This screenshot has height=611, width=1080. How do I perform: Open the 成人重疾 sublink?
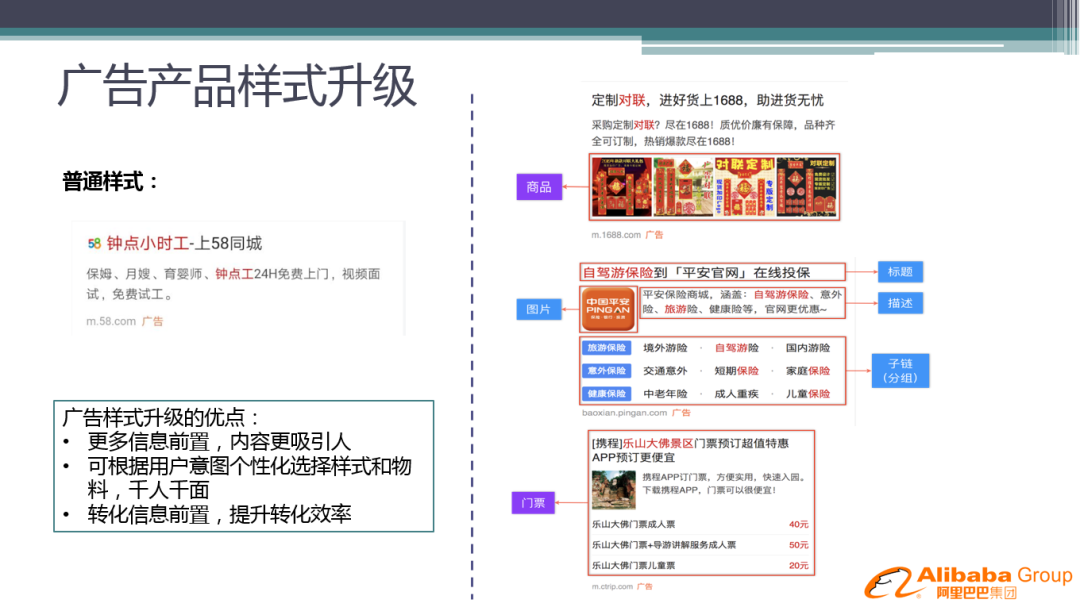click(736, 393)
